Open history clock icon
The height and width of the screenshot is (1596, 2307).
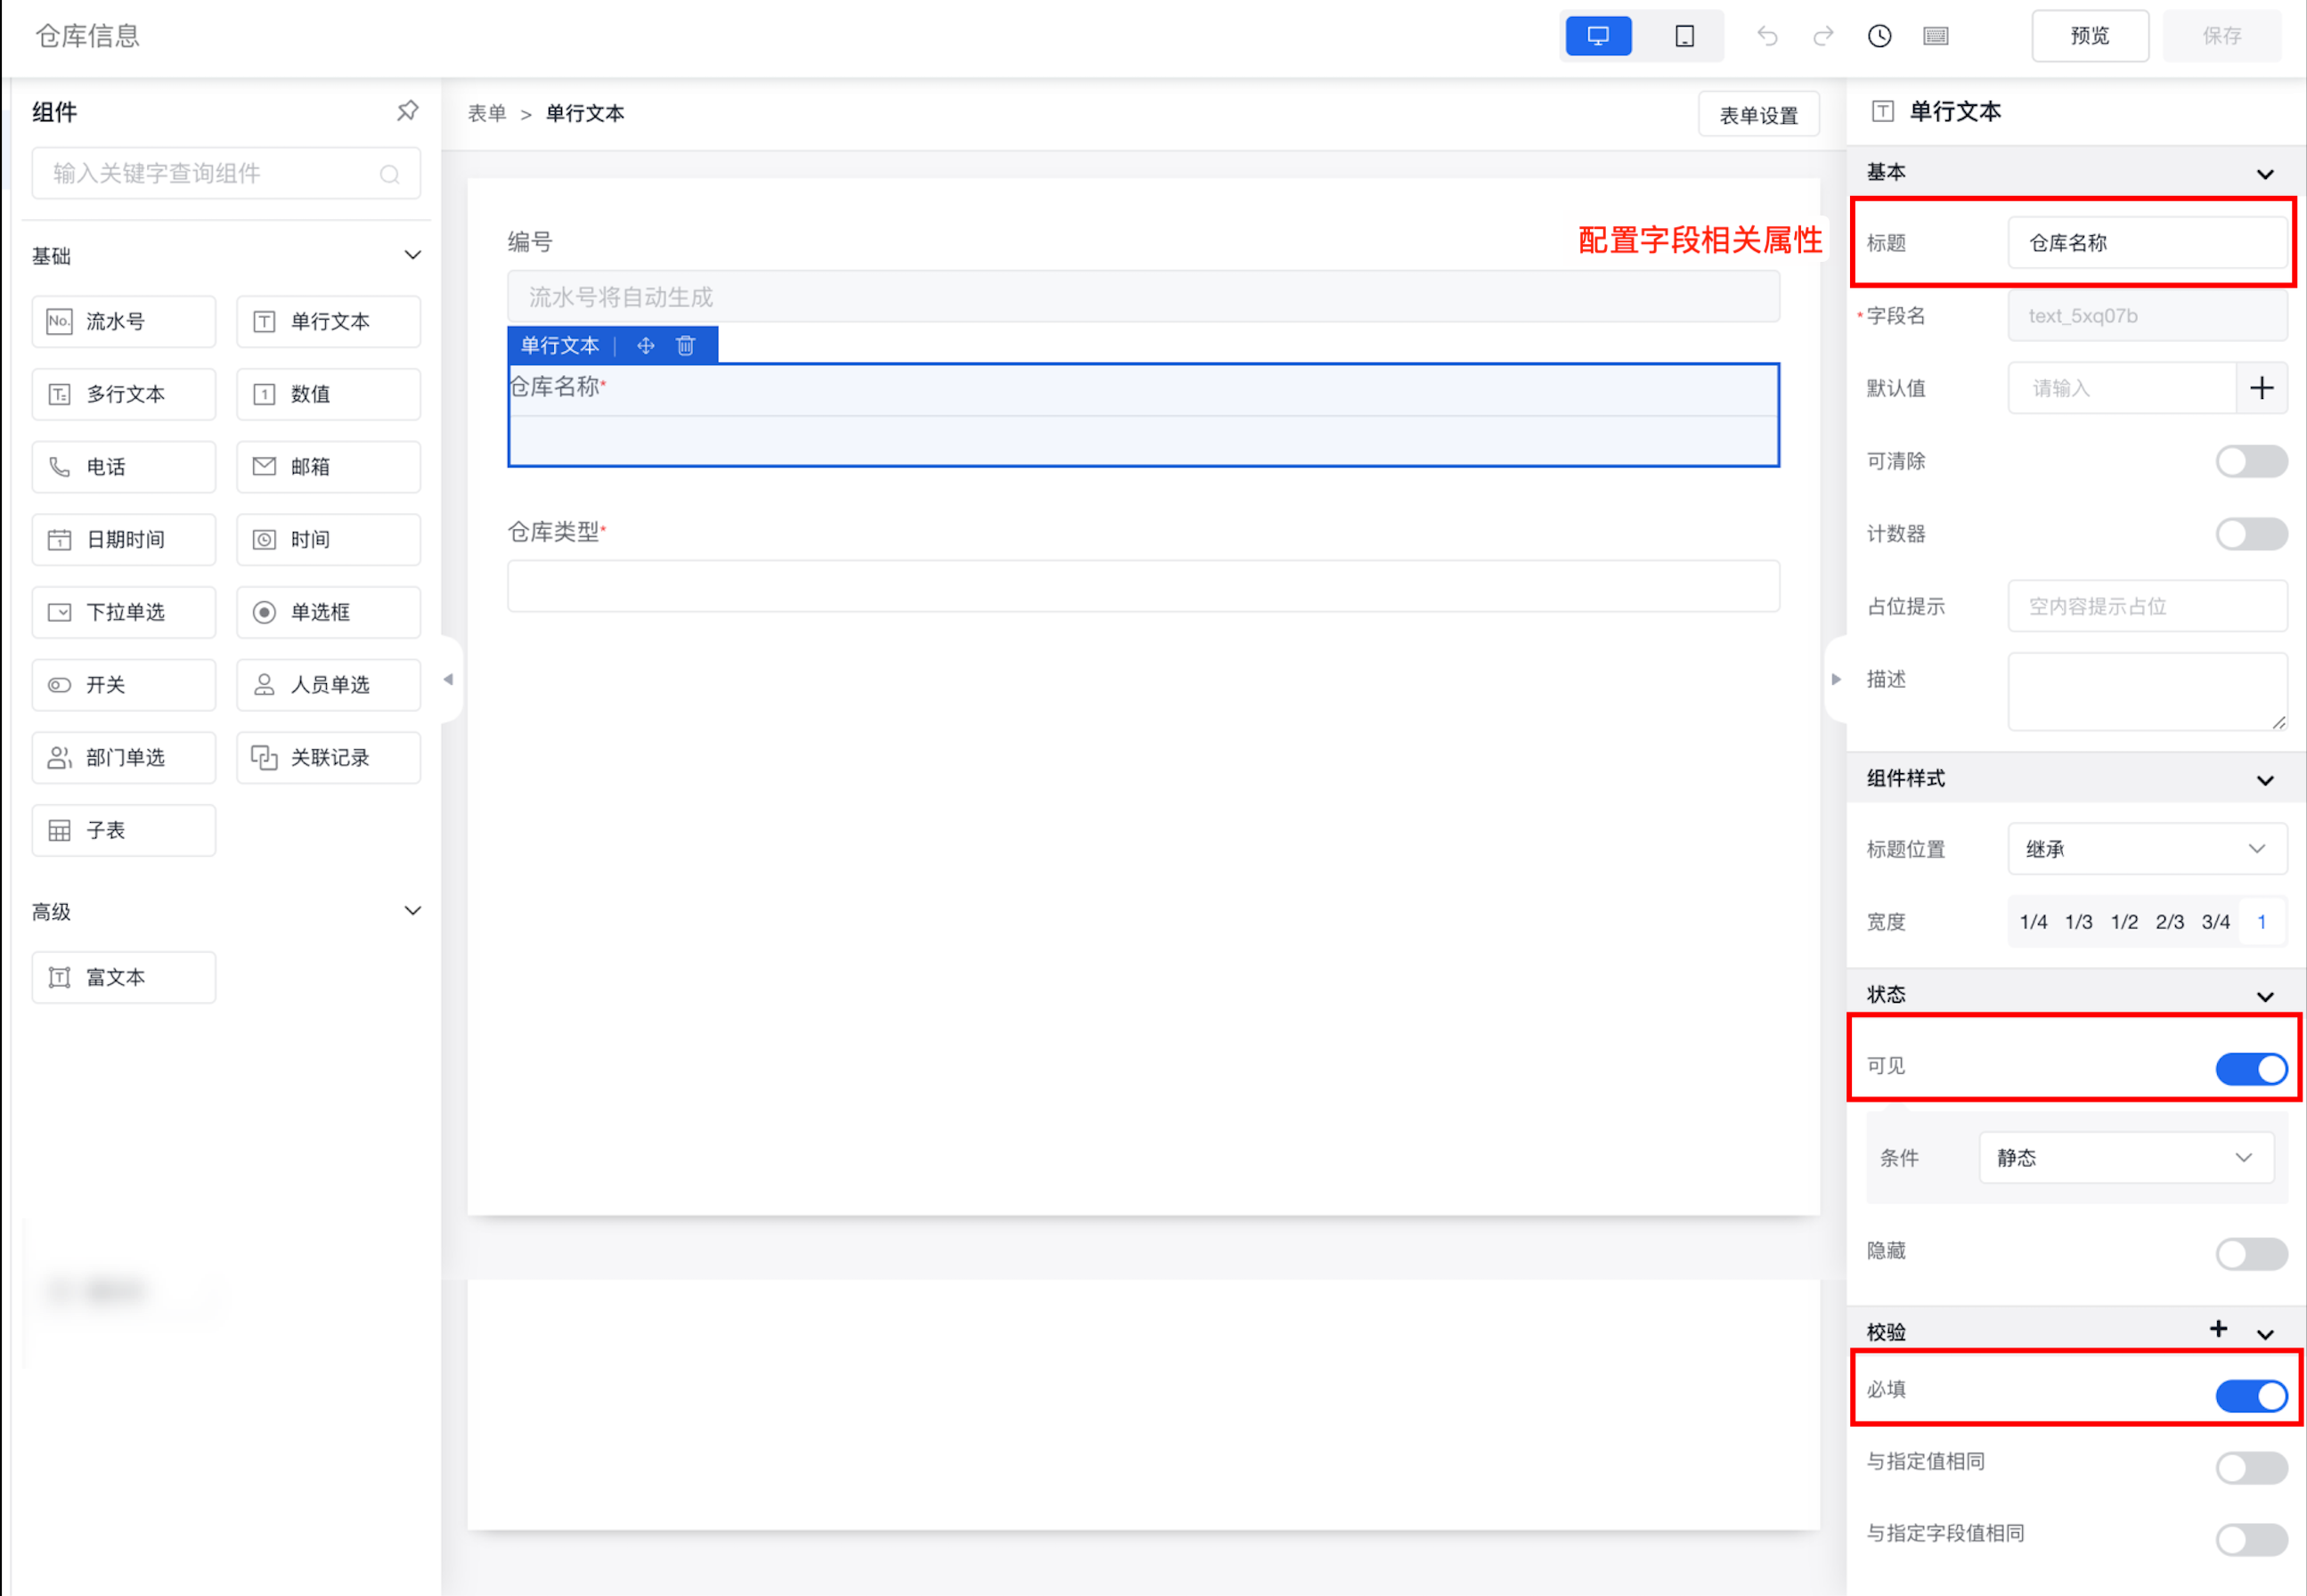(x=1879, y=36)
